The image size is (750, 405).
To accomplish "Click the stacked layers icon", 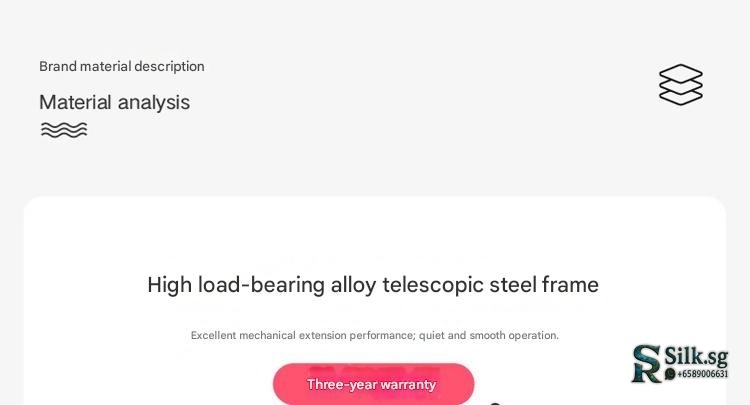I will point(680,85).
